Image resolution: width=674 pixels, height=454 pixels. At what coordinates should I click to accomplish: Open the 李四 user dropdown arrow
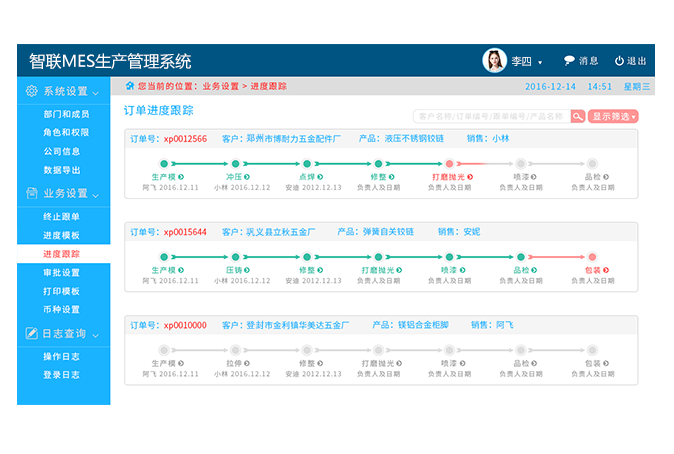click(540, 63)
